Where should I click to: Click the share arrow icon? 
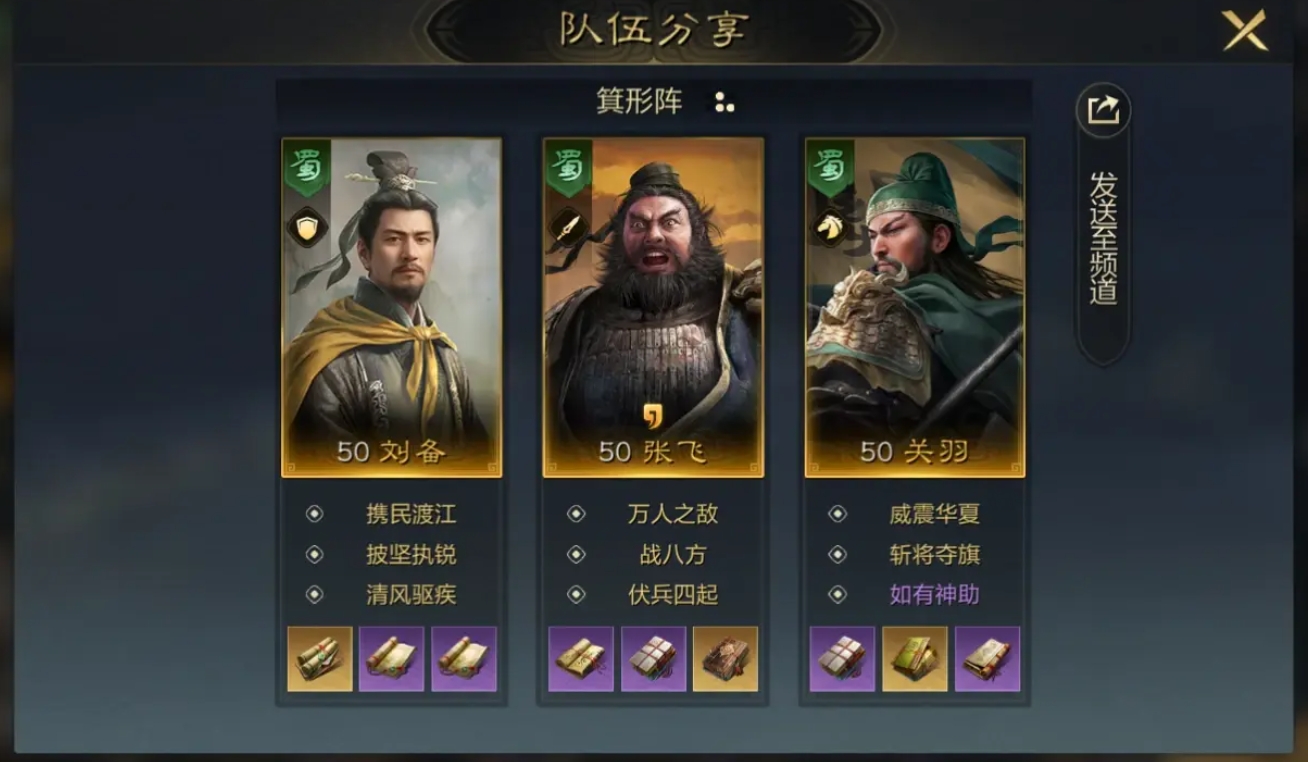click(1103, 110)
